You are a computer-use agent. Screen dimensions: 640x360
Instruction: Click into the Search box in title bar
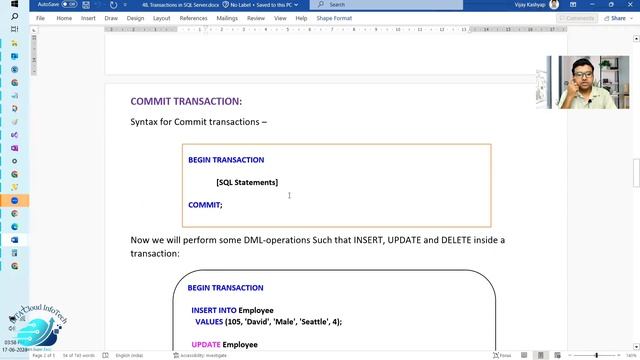pos(386,4)
